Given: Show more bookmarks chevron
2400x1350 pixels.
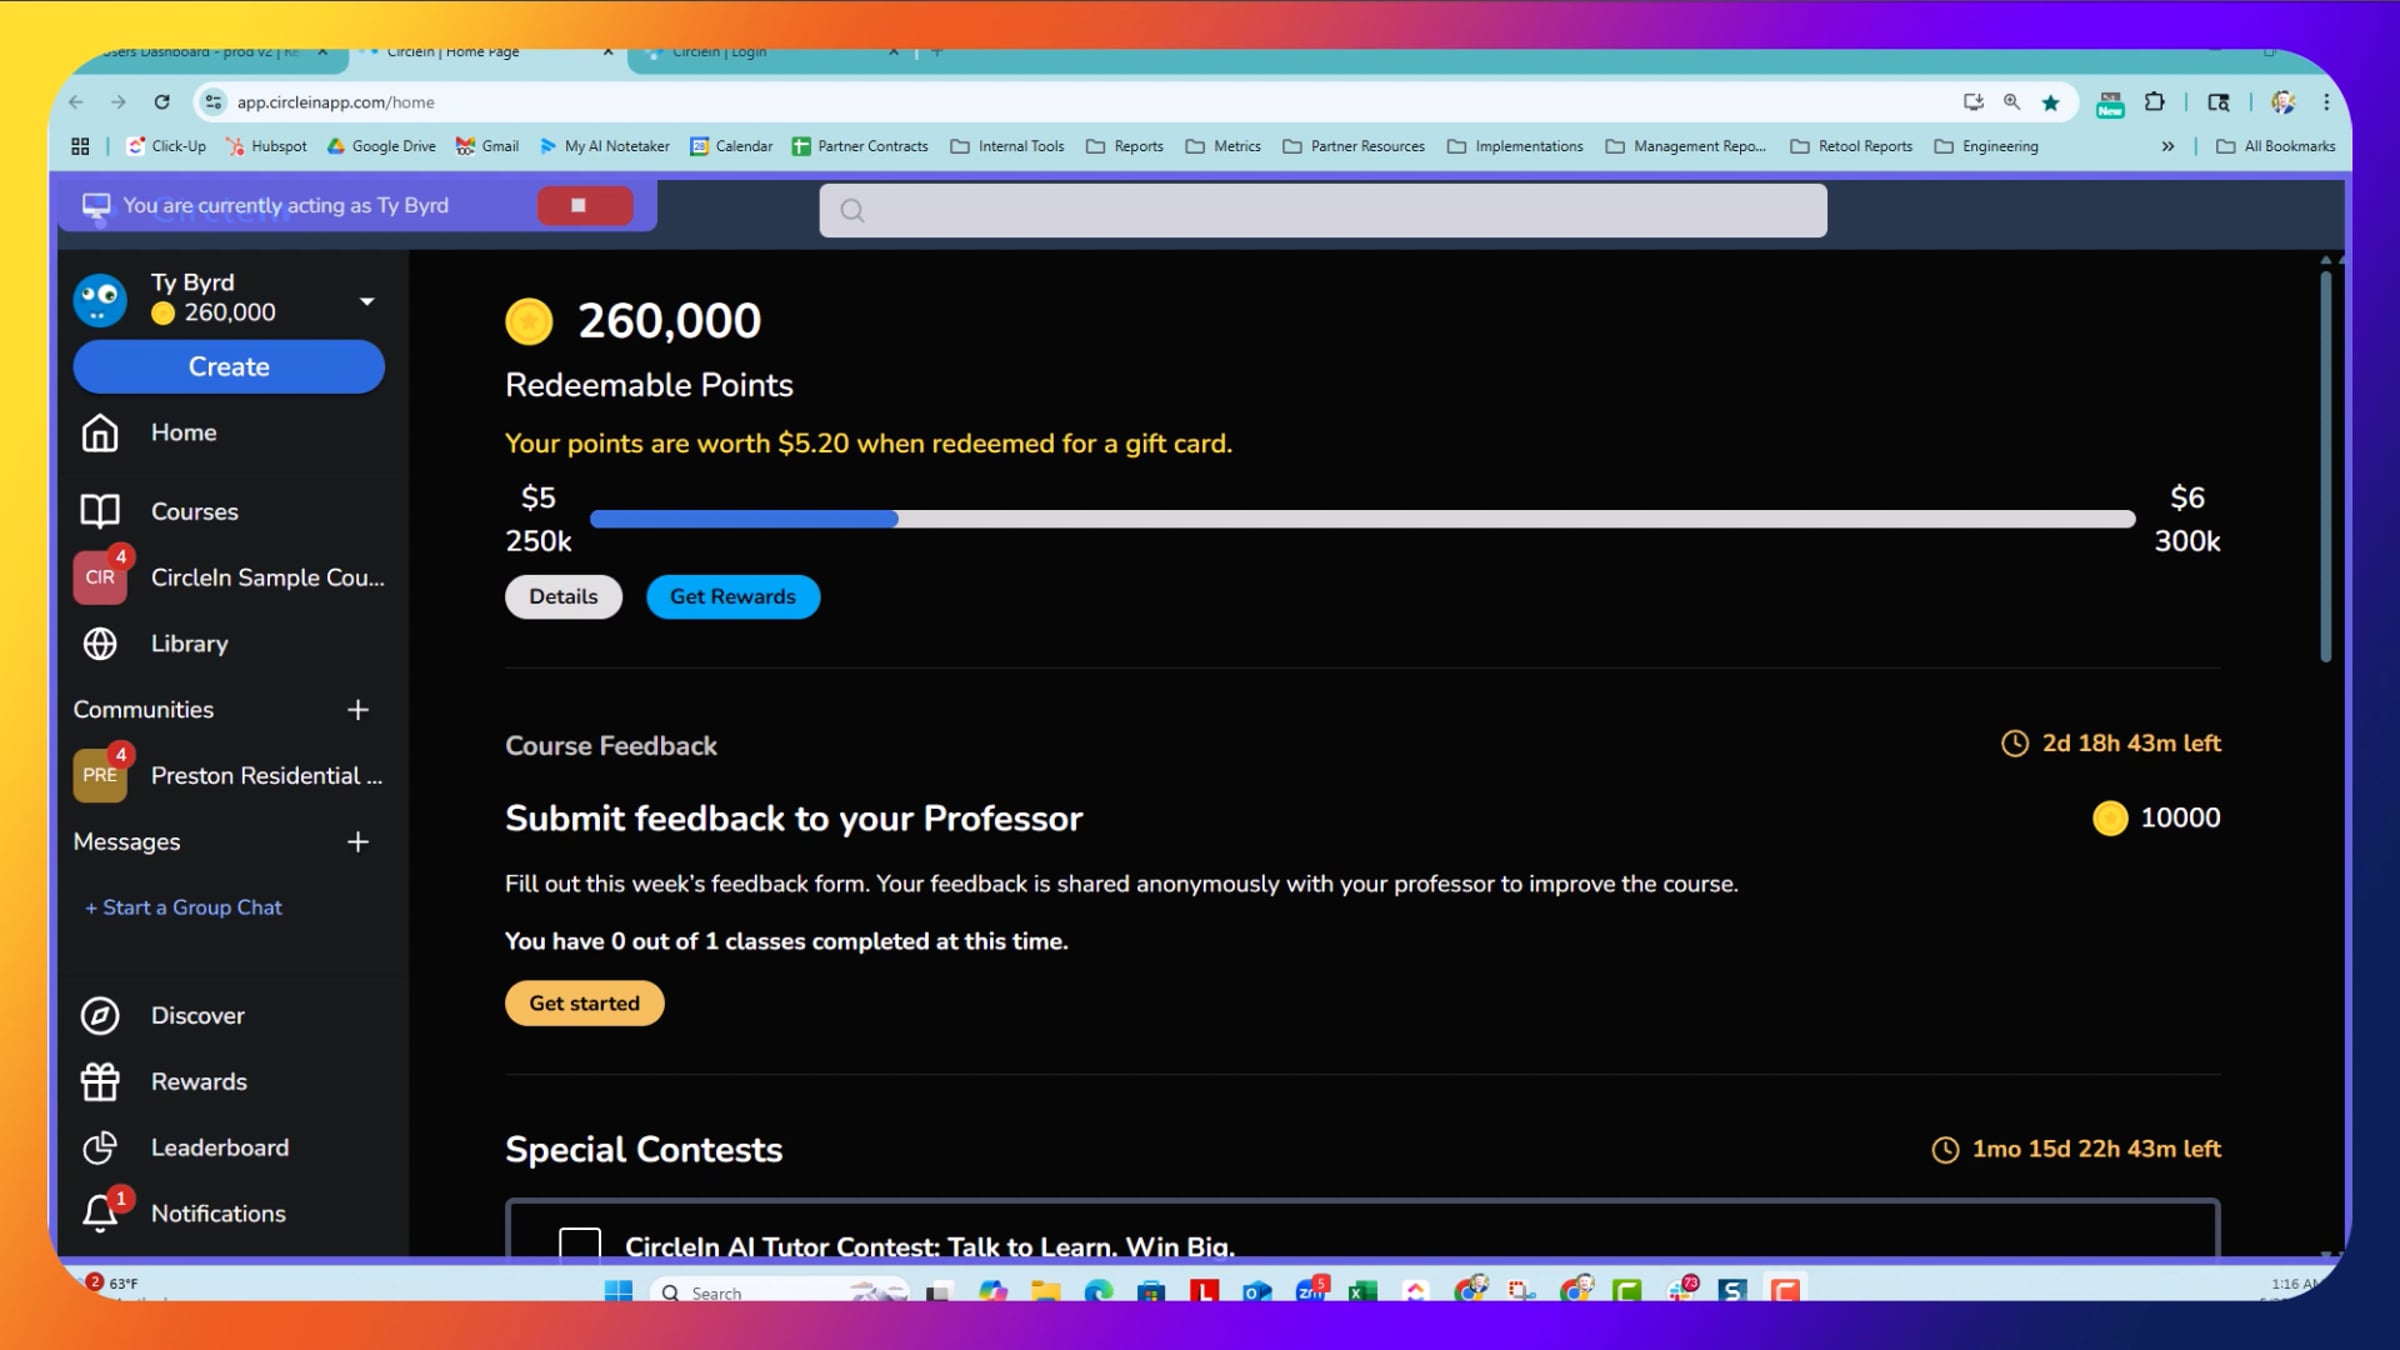Looking at the screenshot, I should click(x=2168, y=146).
